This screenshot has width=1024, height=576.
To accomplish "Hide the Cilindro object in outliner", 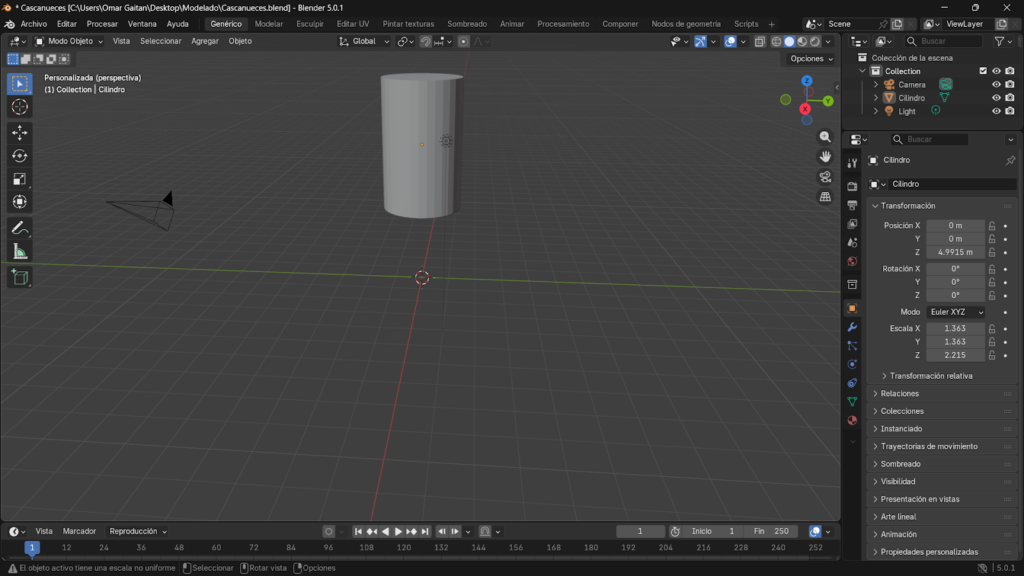I will click(x=996, y=98).
